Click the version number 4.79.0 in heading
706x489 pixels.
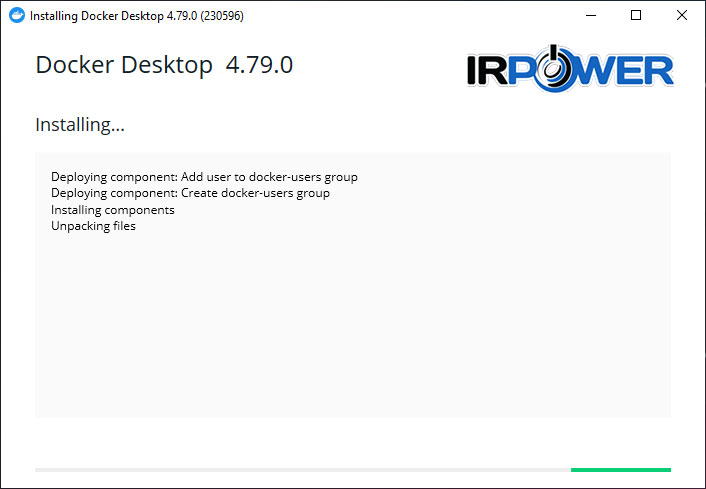pyautogui.click(x=259, y=65)
